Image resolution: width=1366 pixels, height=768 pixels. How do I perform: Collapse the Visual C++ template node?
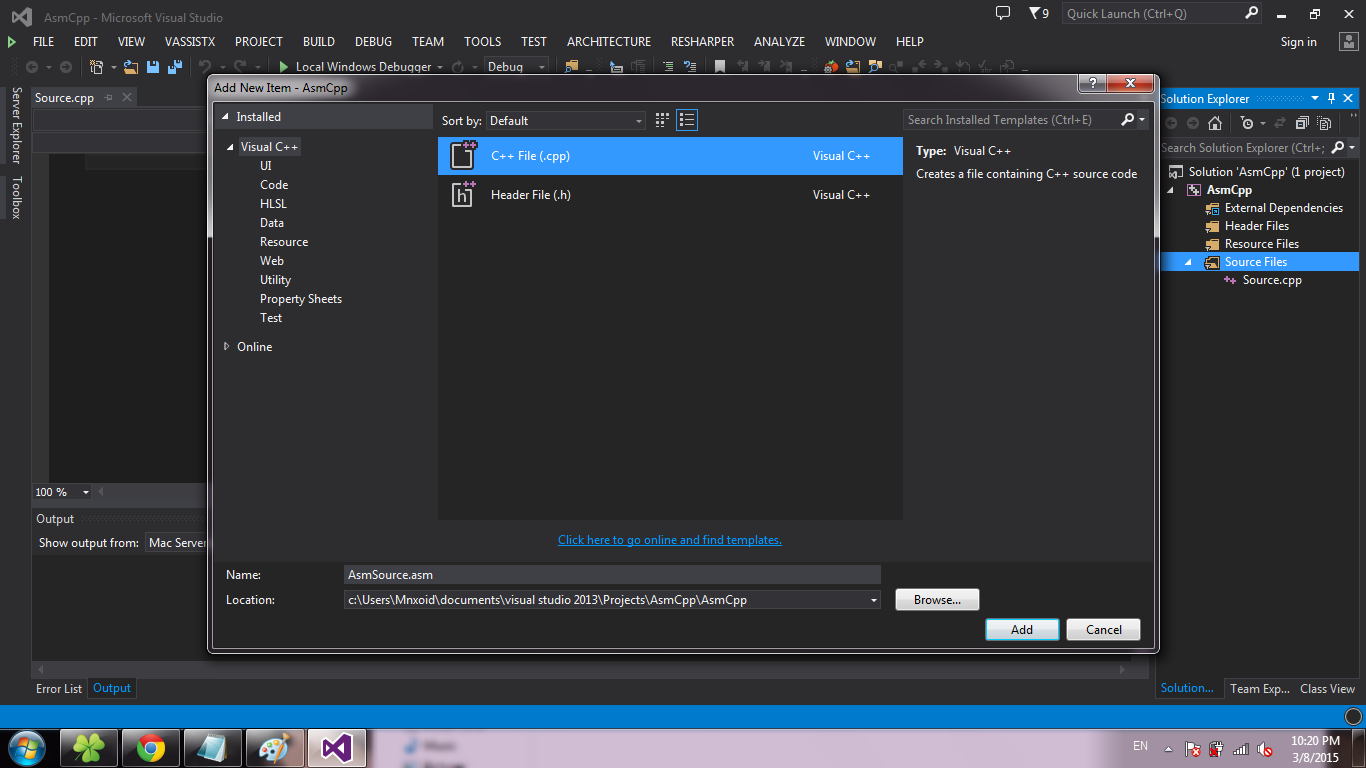[231, 147]
